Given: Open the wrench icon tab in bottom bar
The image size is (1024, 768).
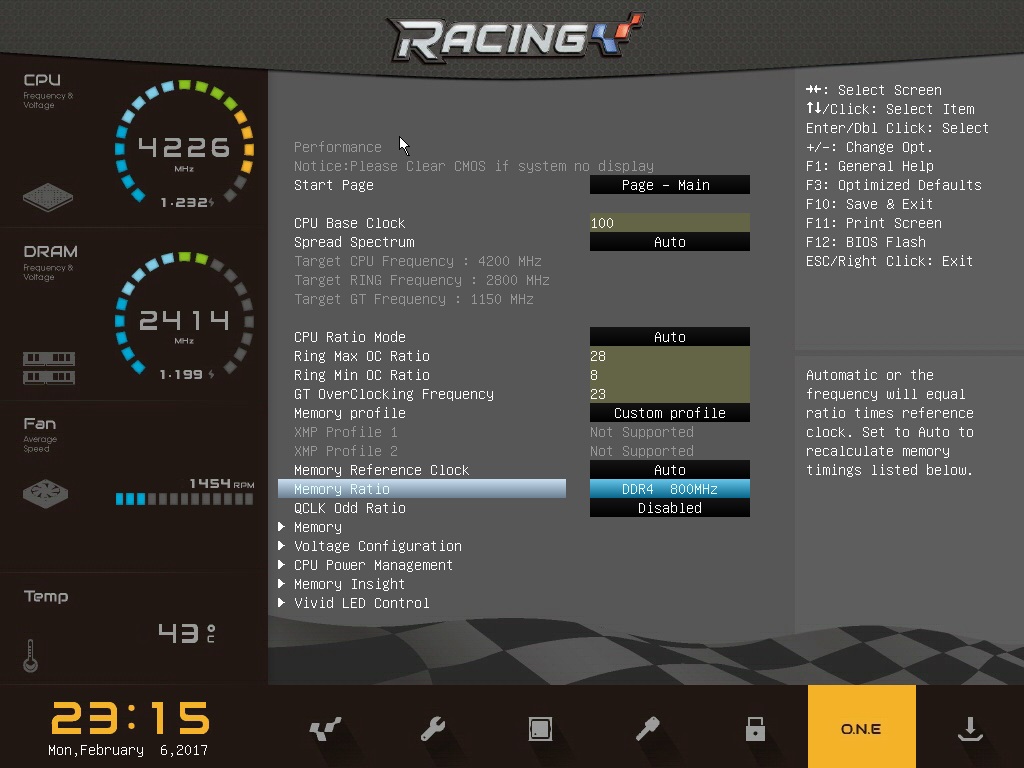Looking at the screenshot, I should [433, 728].
